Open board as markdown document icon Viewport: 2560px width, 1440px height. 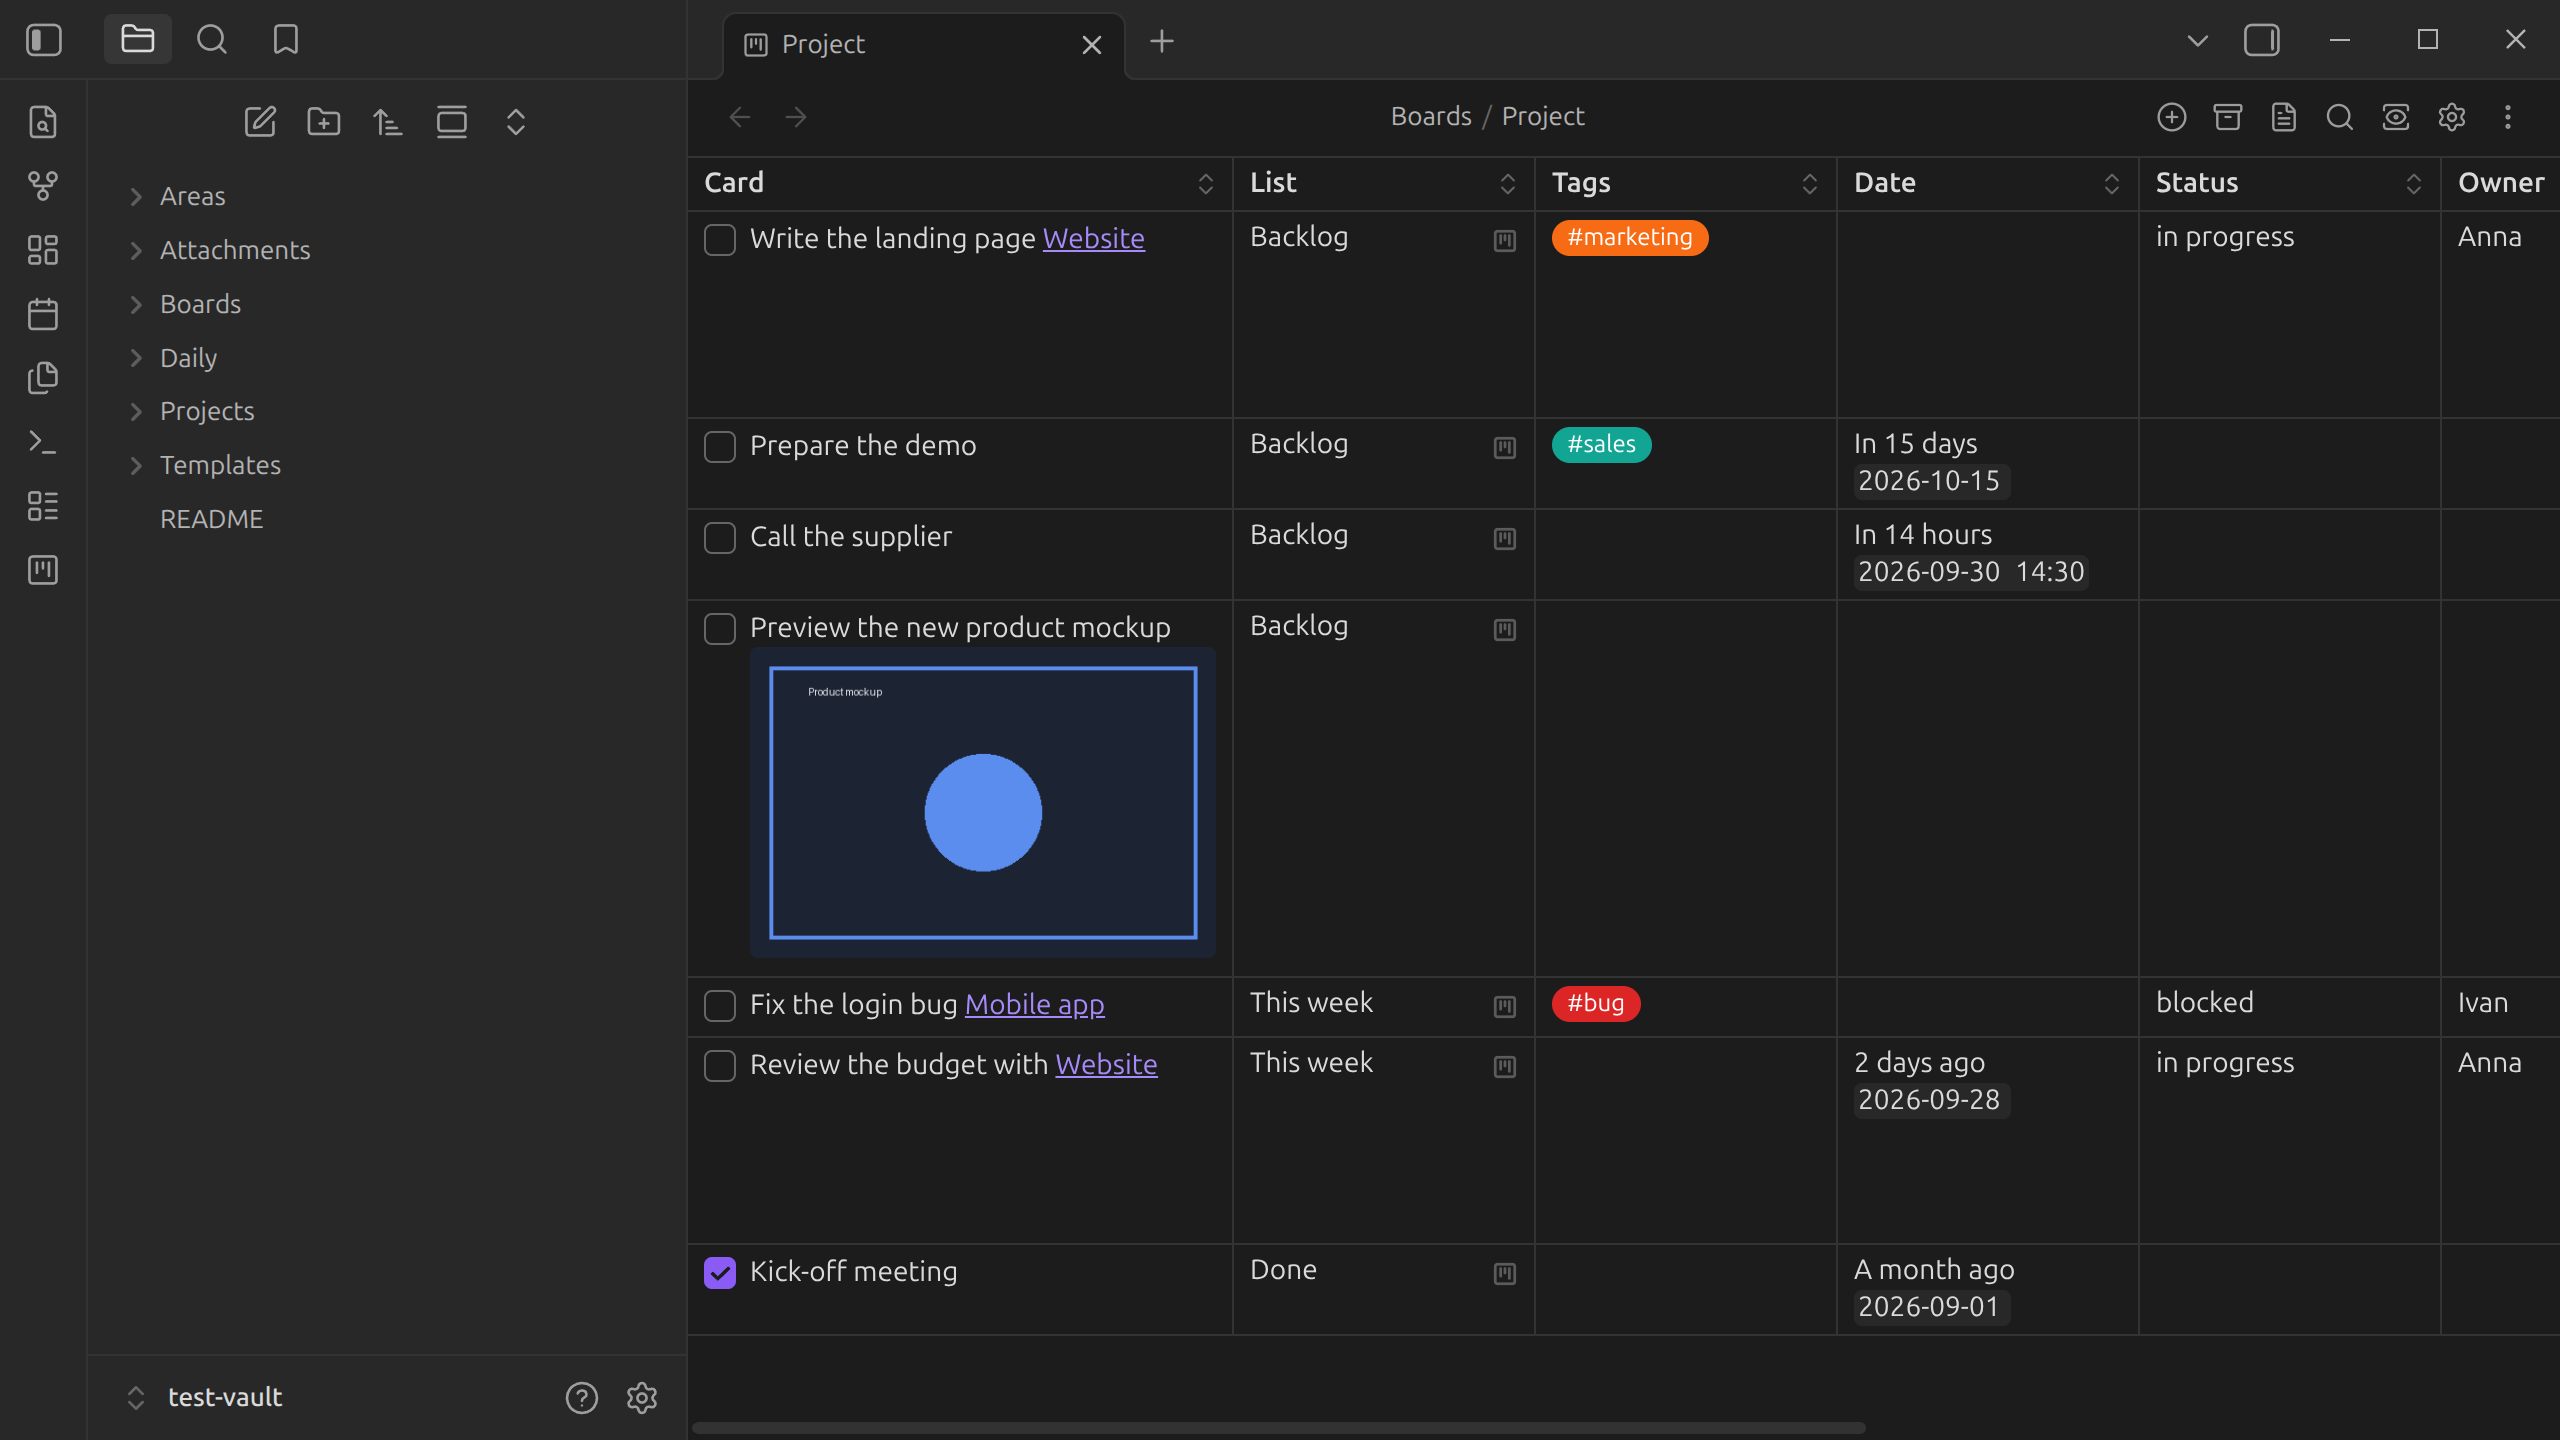coord(2284,117)
